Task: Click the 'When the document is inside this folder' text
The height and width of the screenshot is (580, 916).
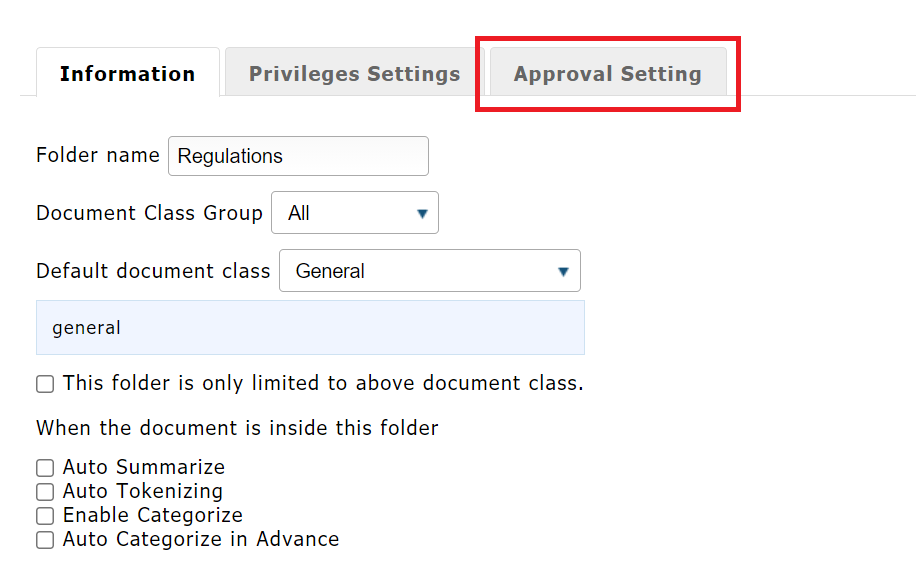Action: [x=237, y=428]
